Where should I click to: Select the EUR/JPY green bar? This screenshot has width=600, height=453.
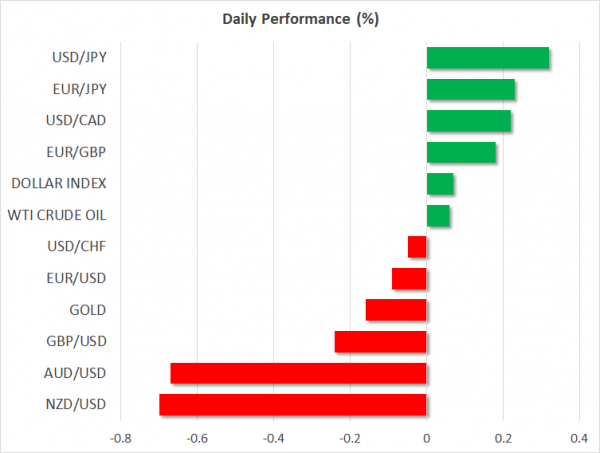click(471, 90)
